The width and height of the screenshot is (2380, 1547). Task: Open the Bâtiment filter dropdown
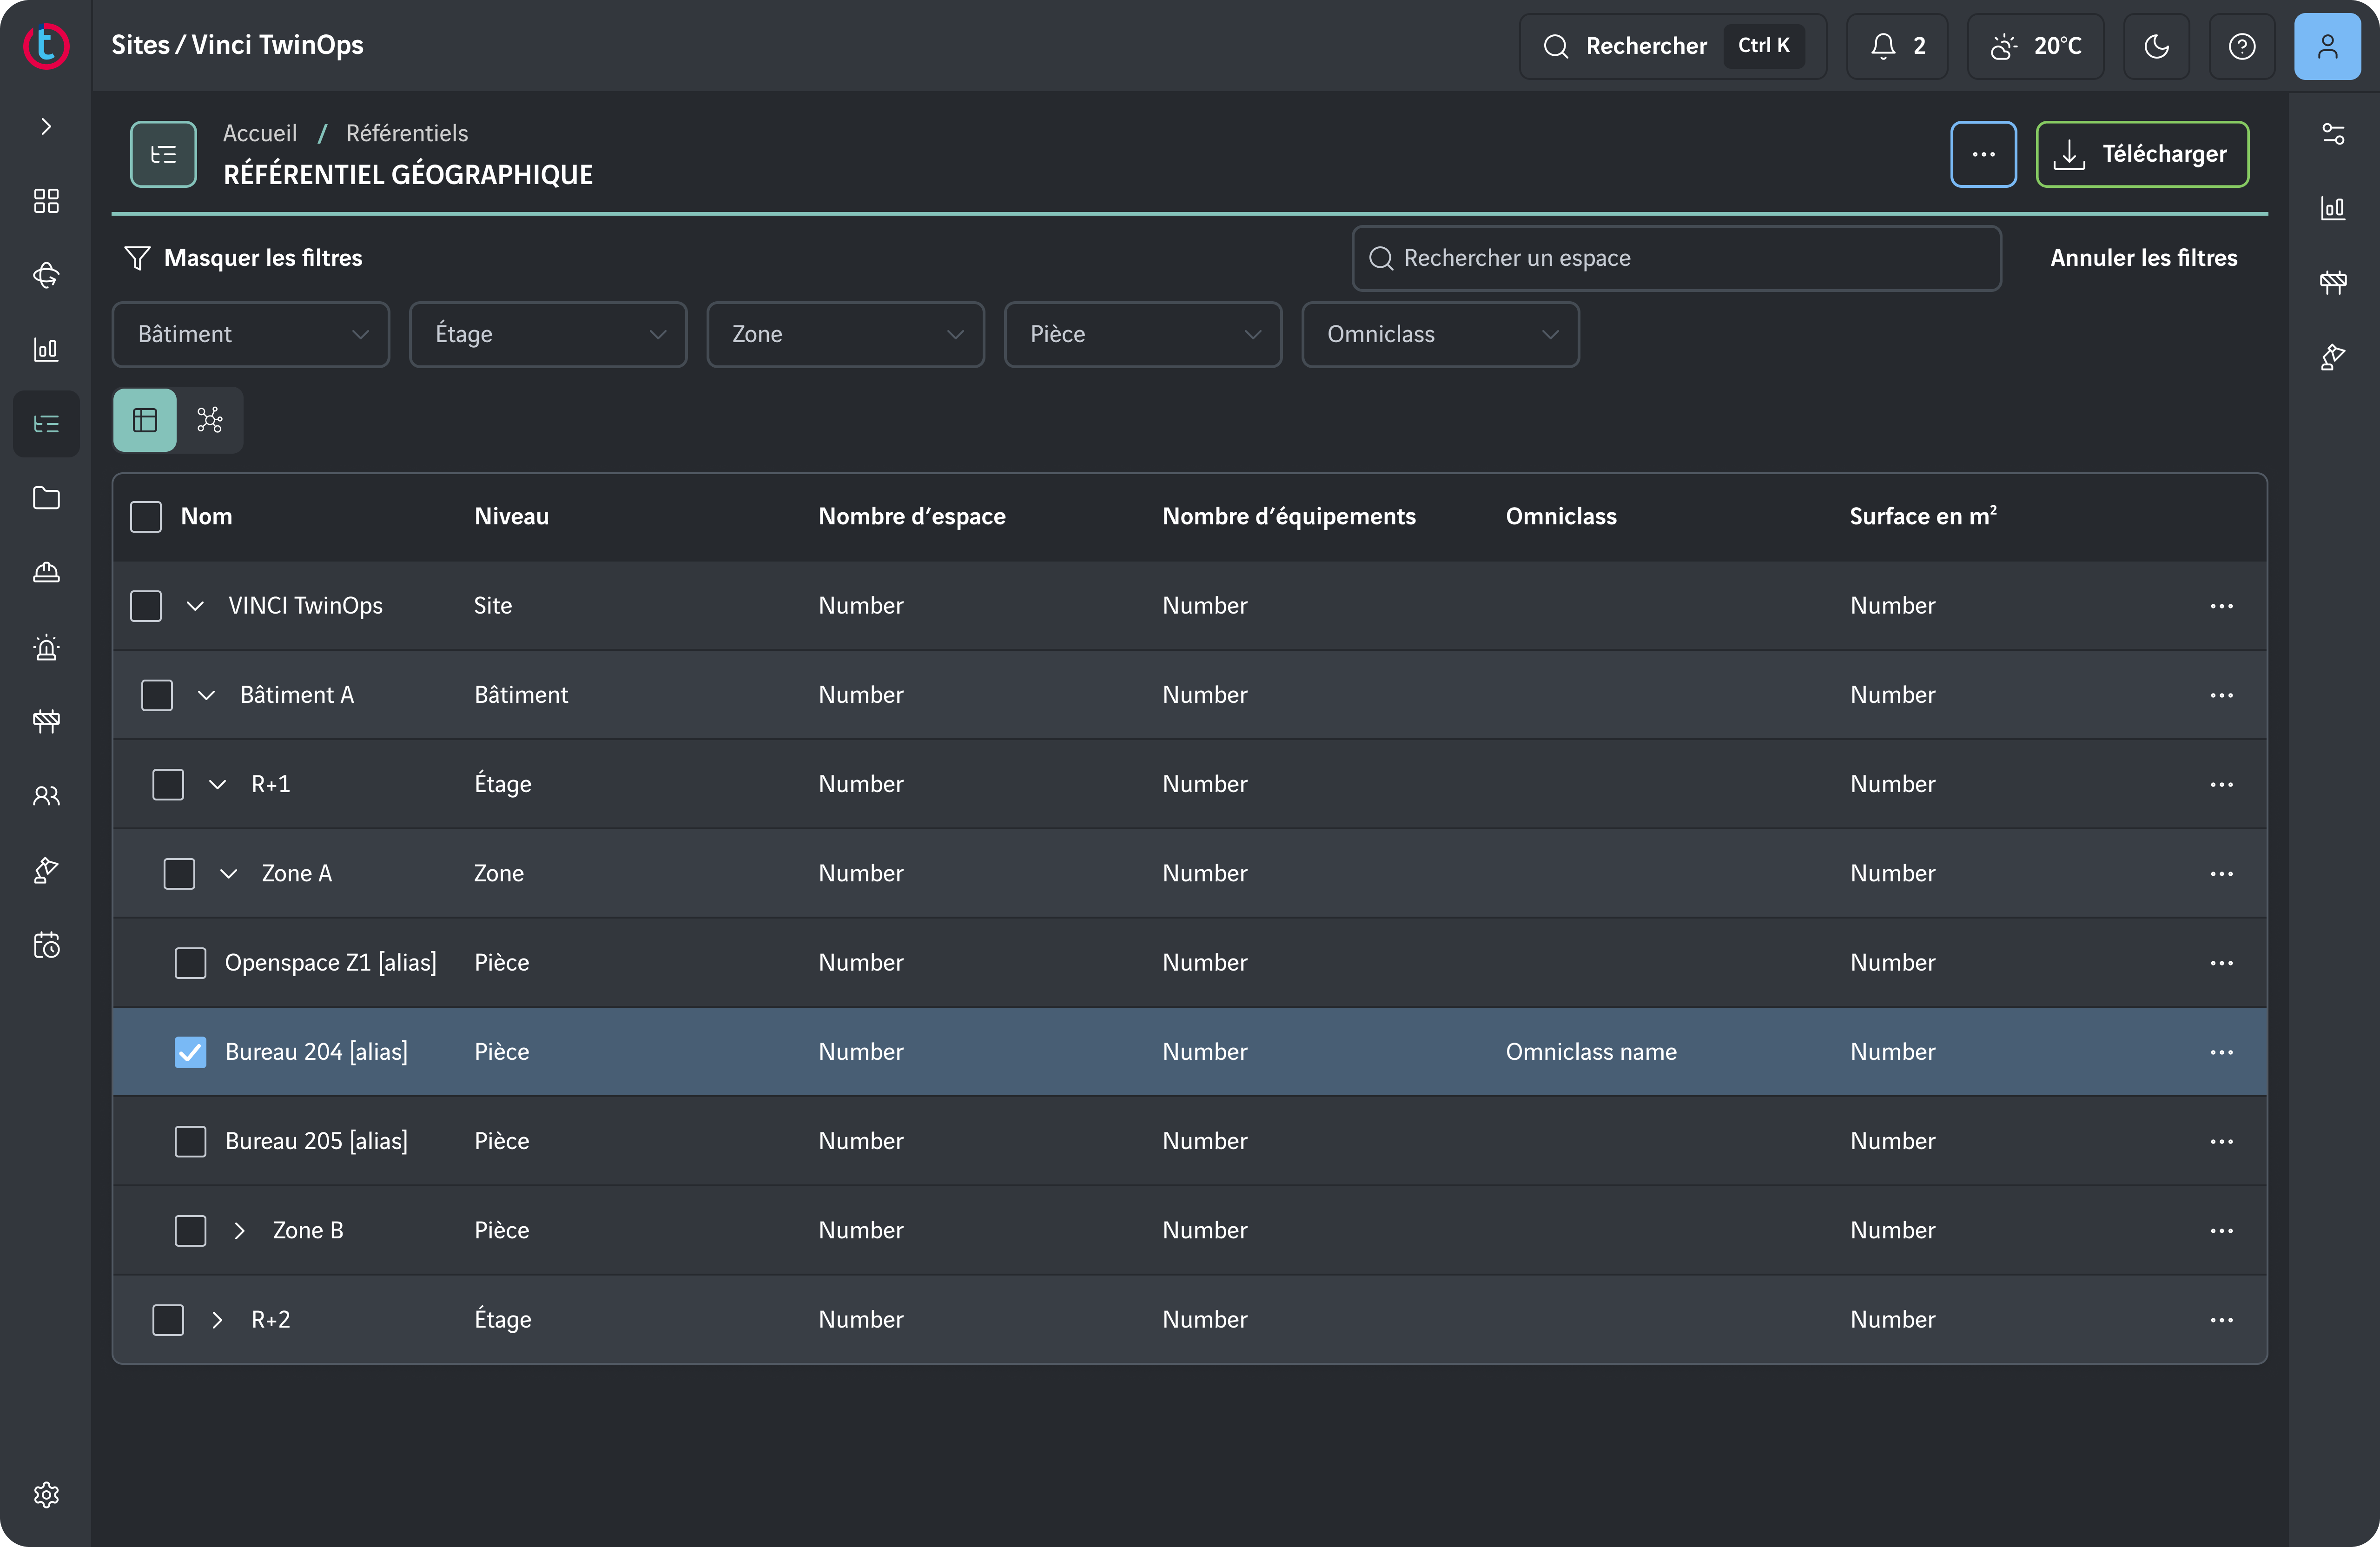point(251,334)
